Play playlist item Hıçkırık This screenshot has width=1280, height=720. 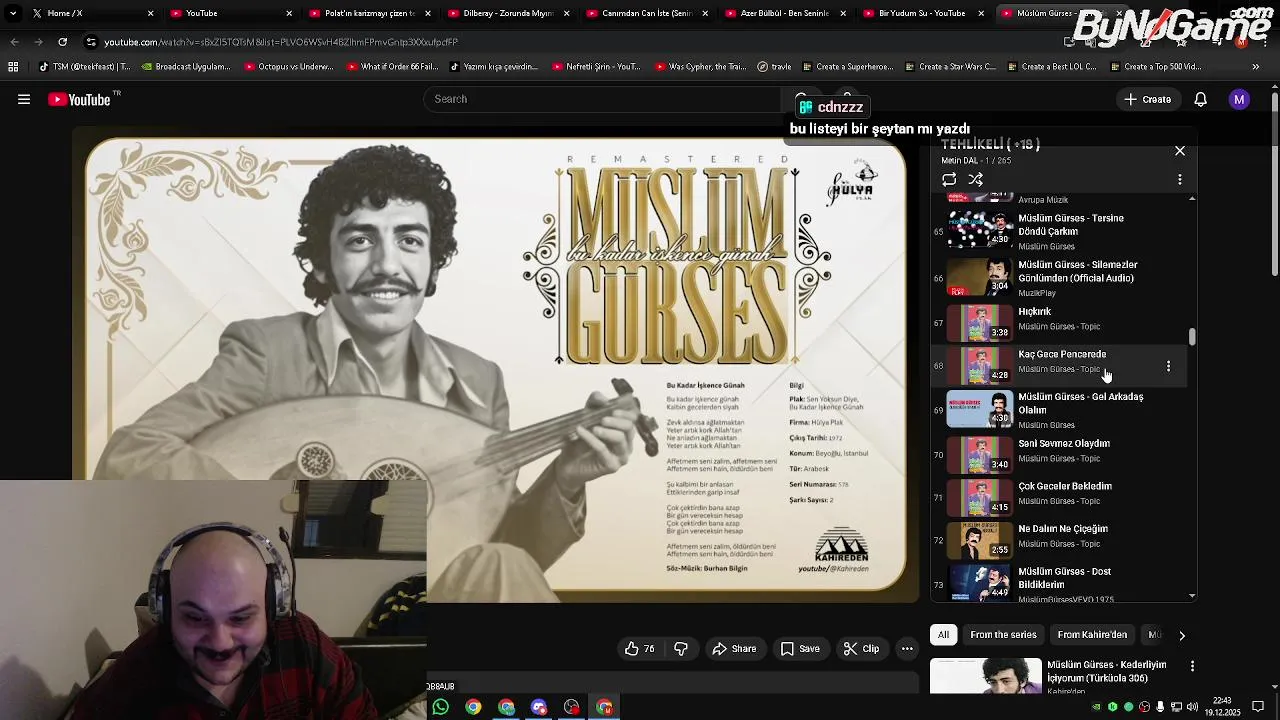1060,322
